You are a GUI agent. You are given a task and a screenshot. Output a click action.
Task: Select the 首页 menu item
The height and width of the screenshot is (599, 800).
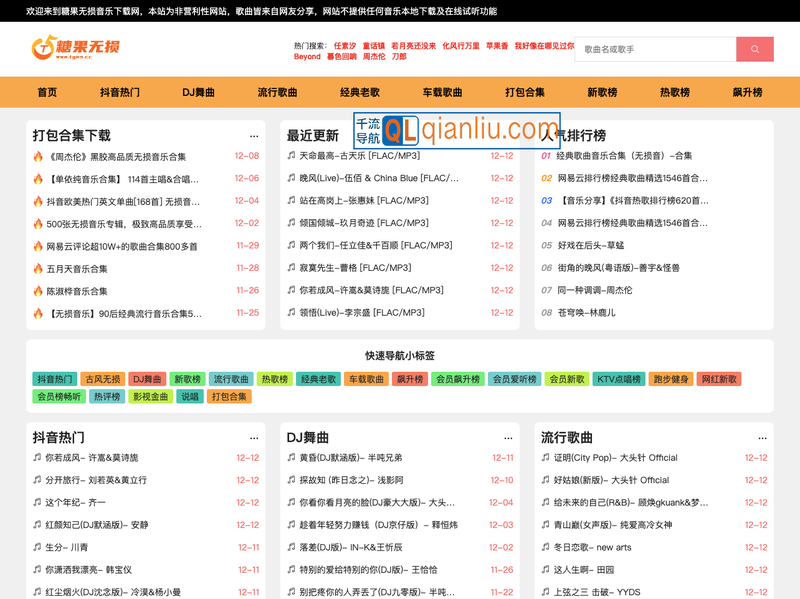pos(46,91)
